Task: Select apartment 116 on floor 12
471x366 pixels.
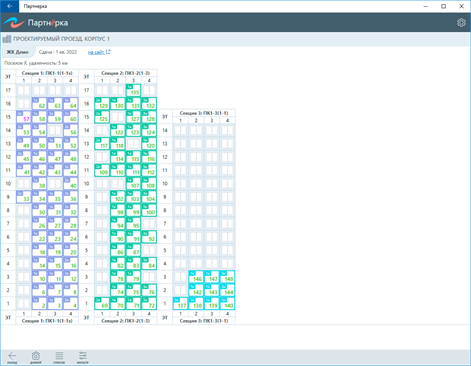Action: [149, 157]
